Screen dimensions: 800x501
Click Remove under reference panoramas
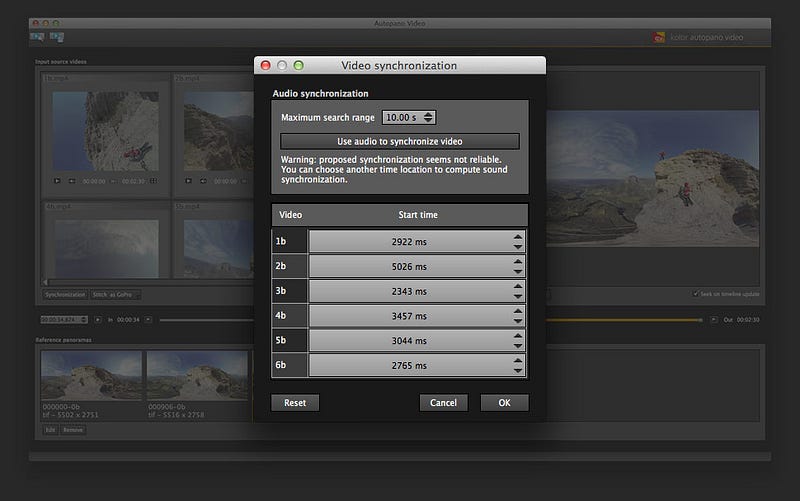pyautogui.click(x=73, y=430)
